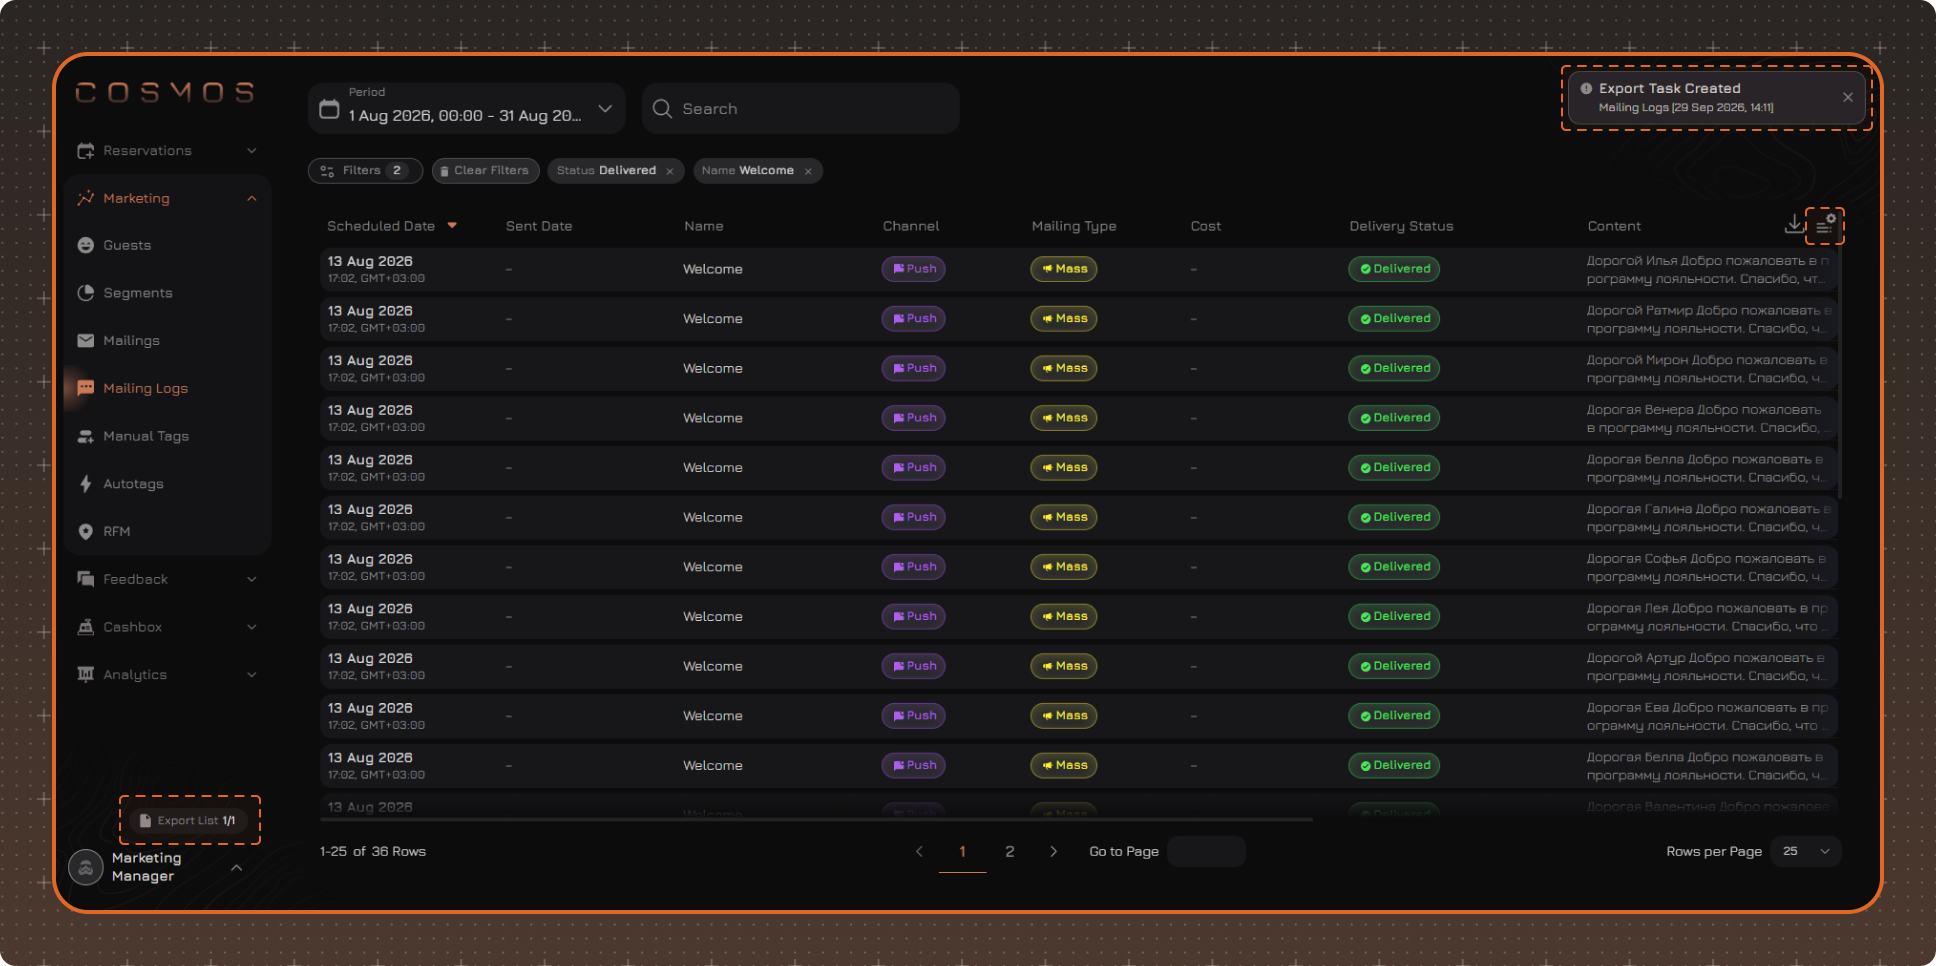Image resolution: width=1936 pixels, height=966 pixels.
Task: Click the Mailing Type column header
Action: pos(1074,226)
